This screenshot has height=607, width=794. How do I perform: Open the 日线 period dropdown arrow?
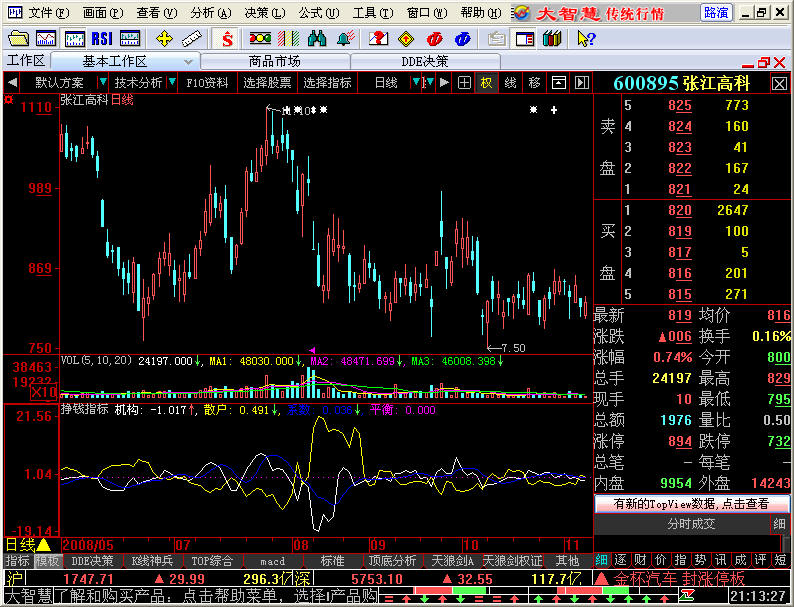pyautogui.click(x=416, y=82)
